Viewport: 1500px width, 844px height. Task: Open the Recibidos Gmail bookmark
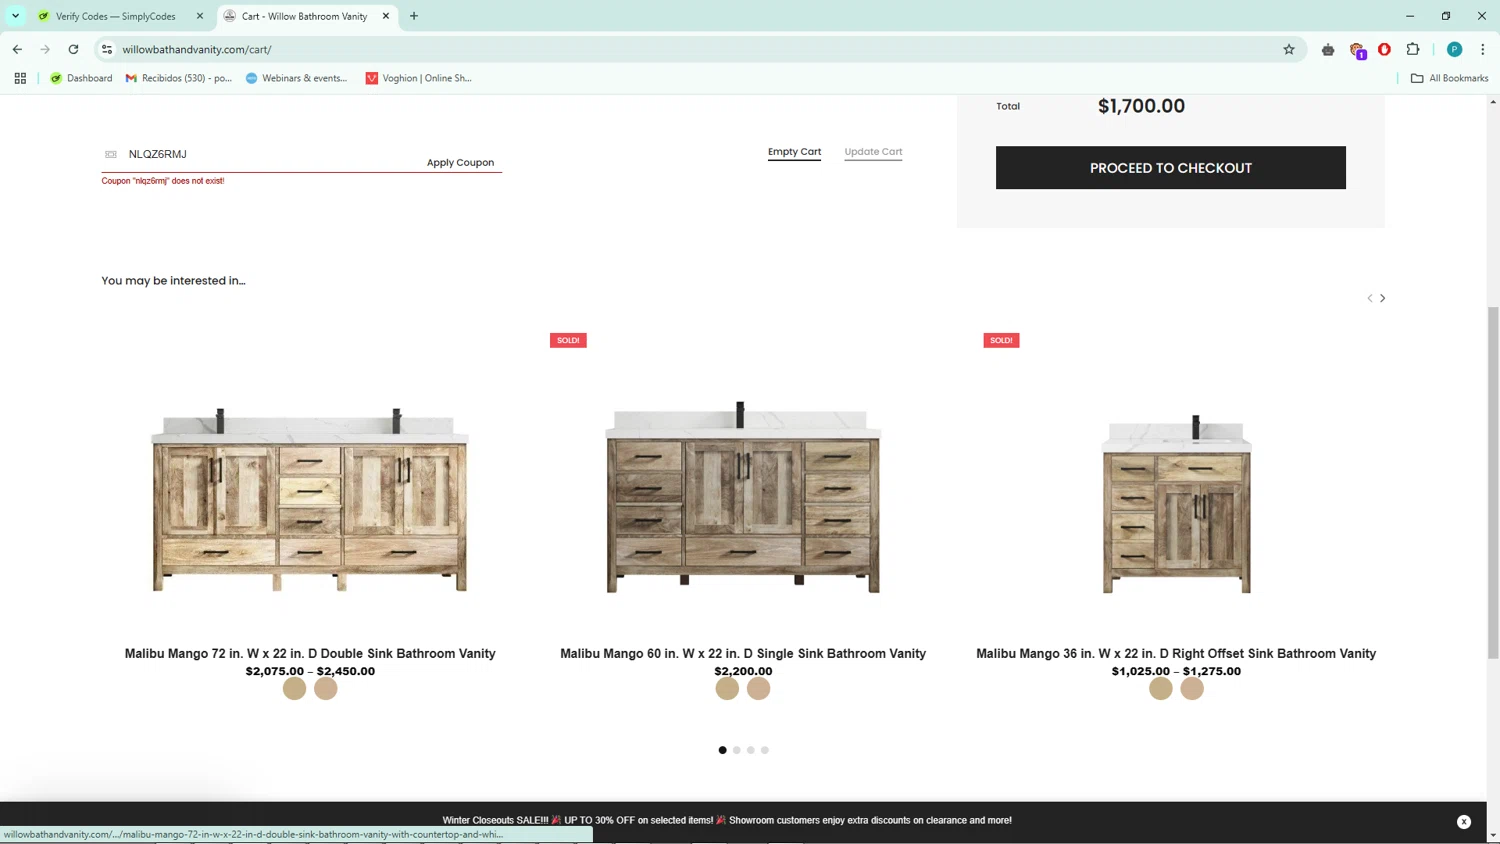[x=178, y=78]
